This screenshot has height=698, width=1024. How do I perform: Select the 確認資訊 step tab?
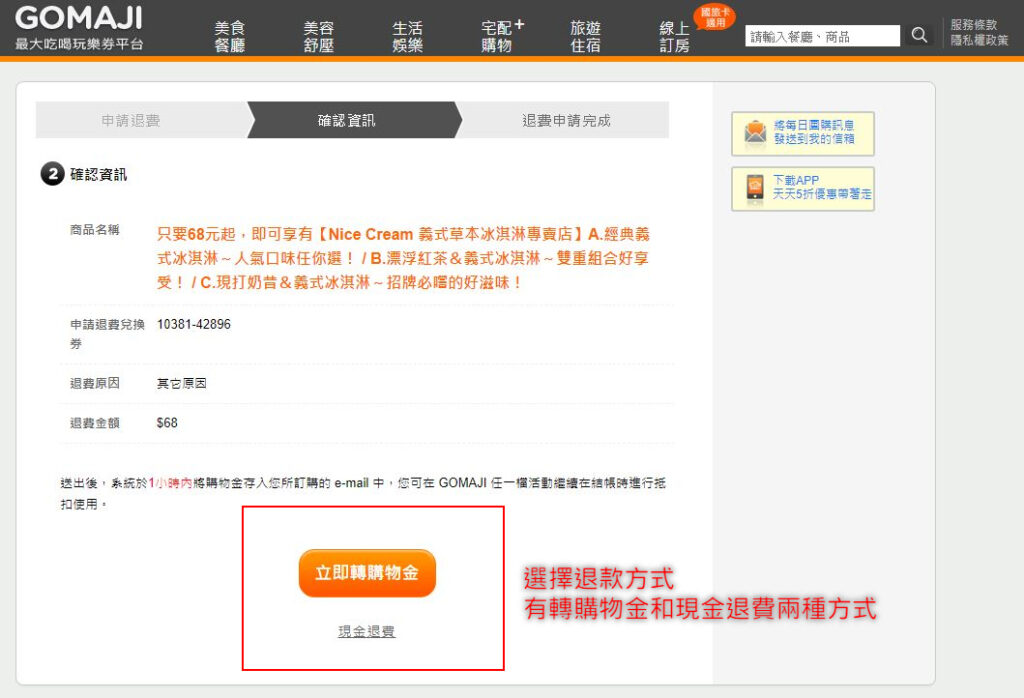point(346,120)
